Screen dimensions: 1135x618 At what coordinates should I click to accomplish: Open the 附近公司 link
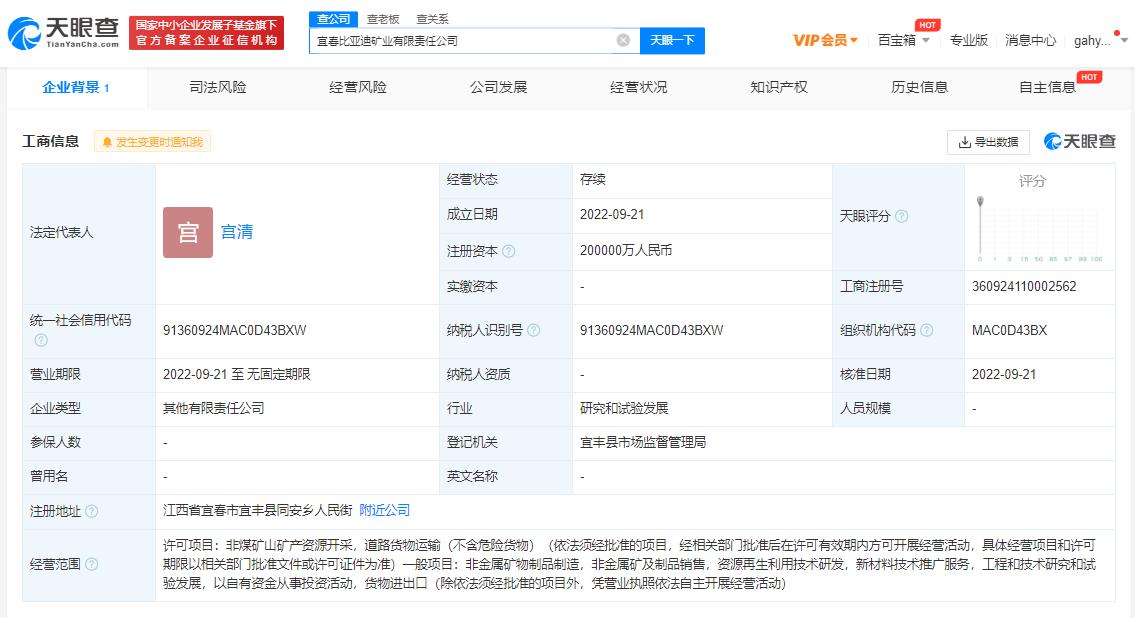point(384,510)
